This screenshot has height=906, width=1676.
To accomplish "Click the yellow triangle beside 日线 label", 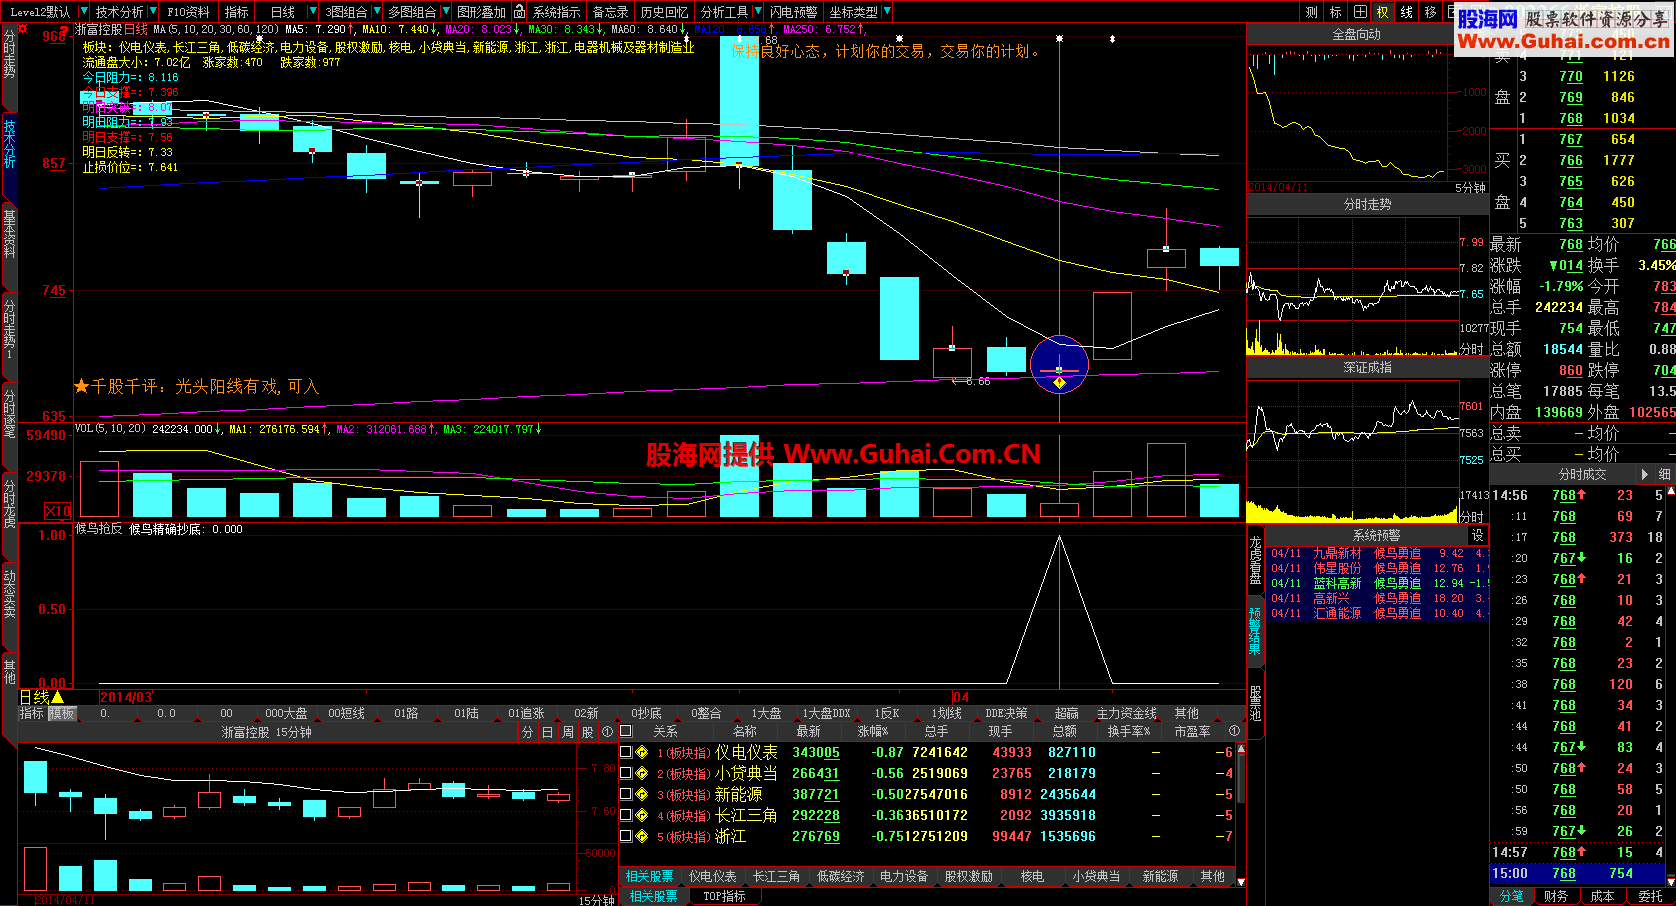I will click(57, 697).
